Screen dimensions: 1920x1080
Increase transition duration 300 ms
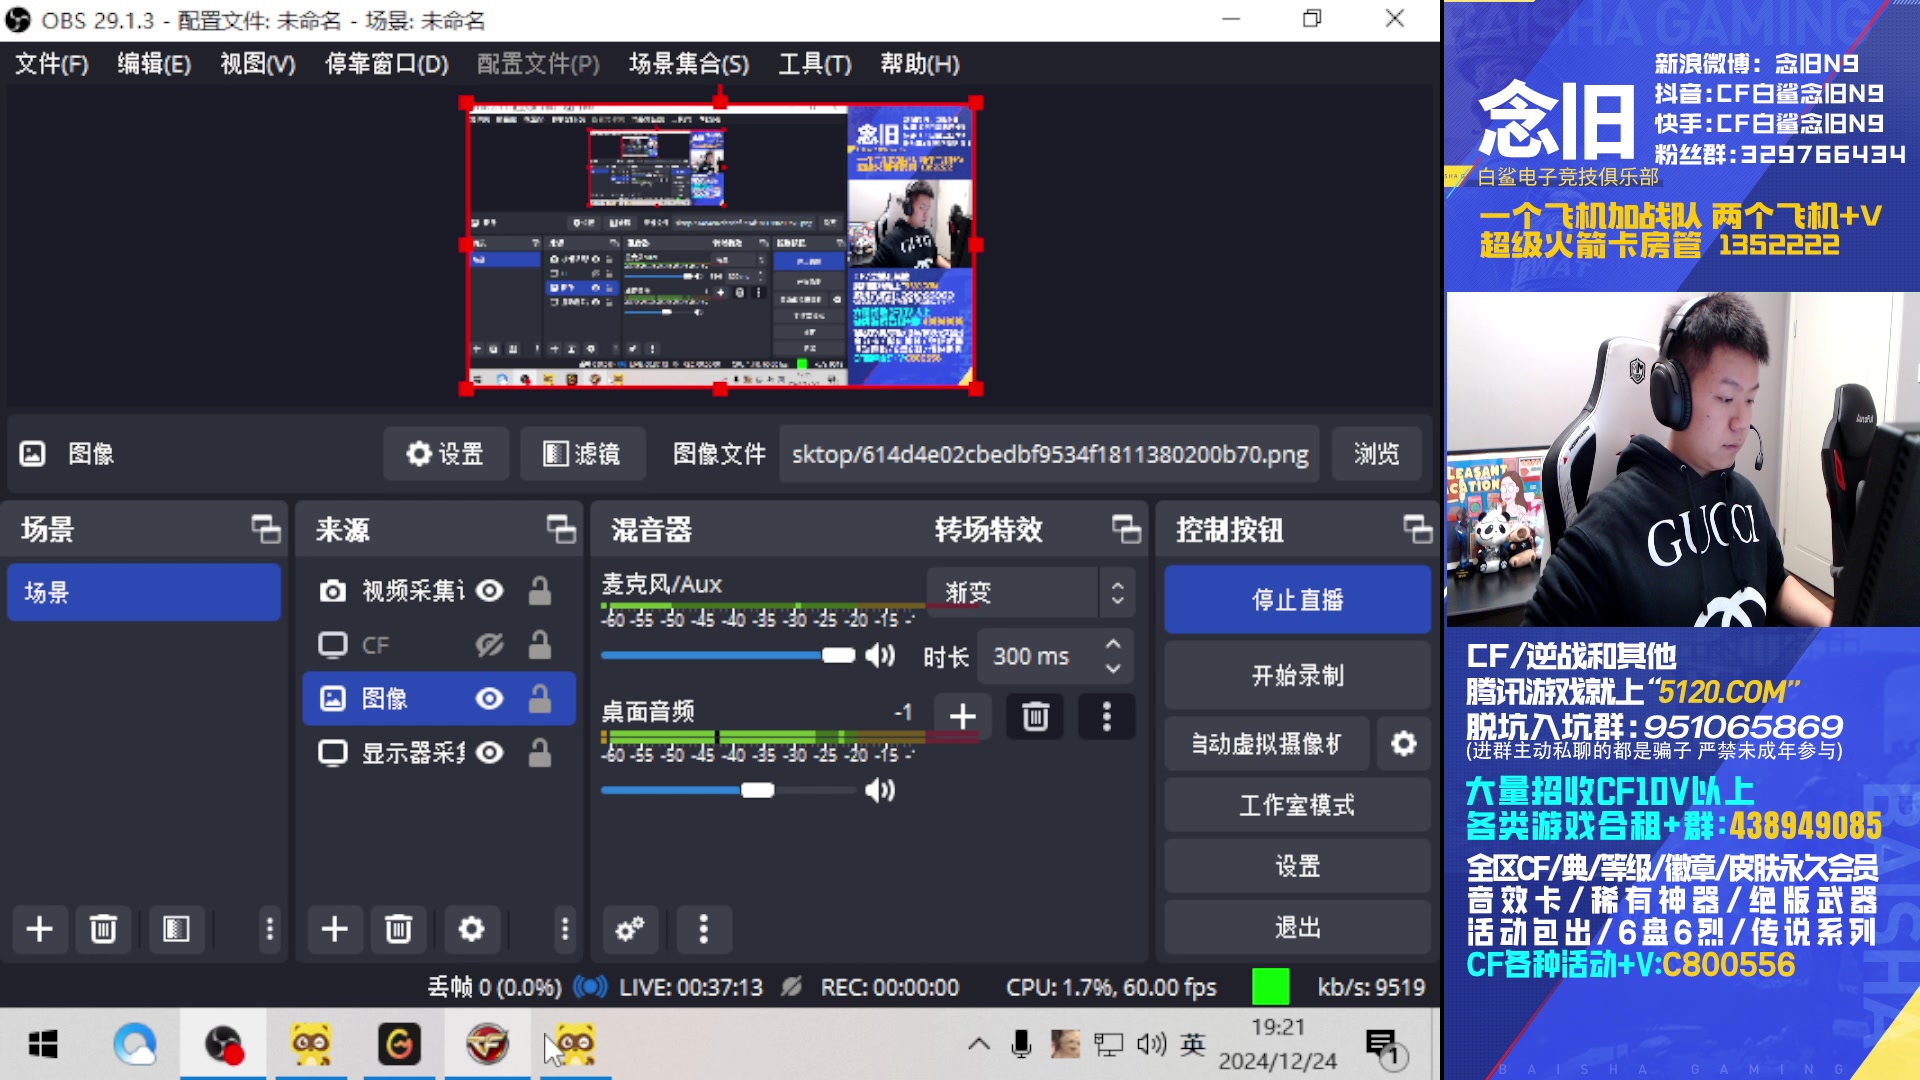pos(1113,644)
